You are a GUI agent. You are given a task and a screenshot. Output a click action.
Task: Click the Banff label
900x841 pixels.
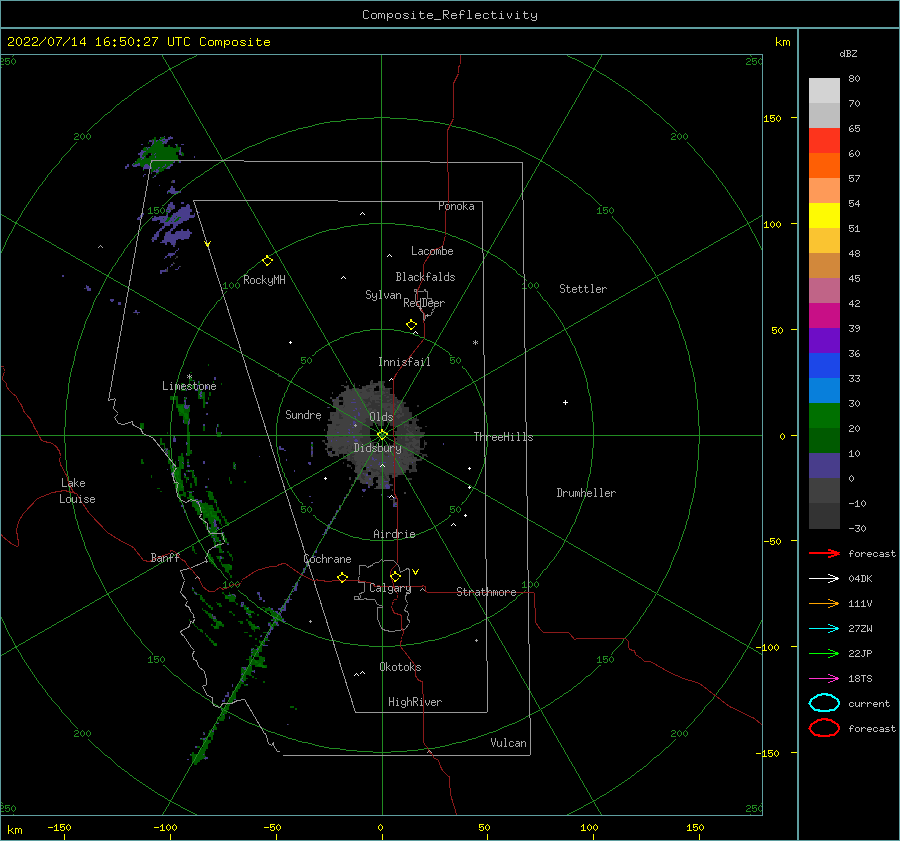165,558
